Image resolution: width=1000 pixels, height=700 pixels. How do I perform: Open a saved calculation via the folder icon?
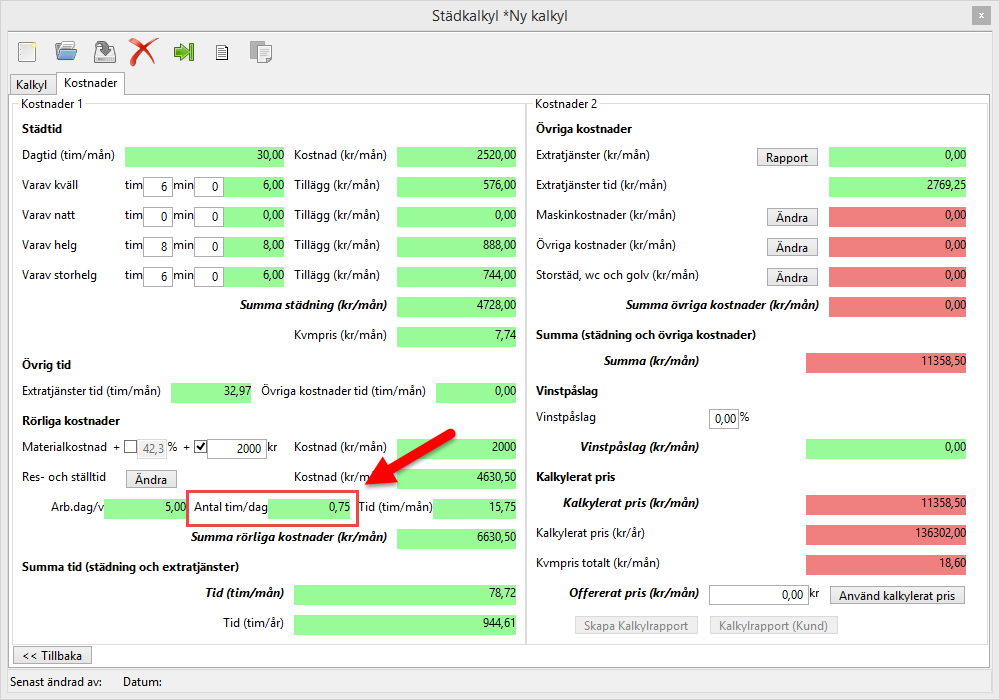pos(66,51)
